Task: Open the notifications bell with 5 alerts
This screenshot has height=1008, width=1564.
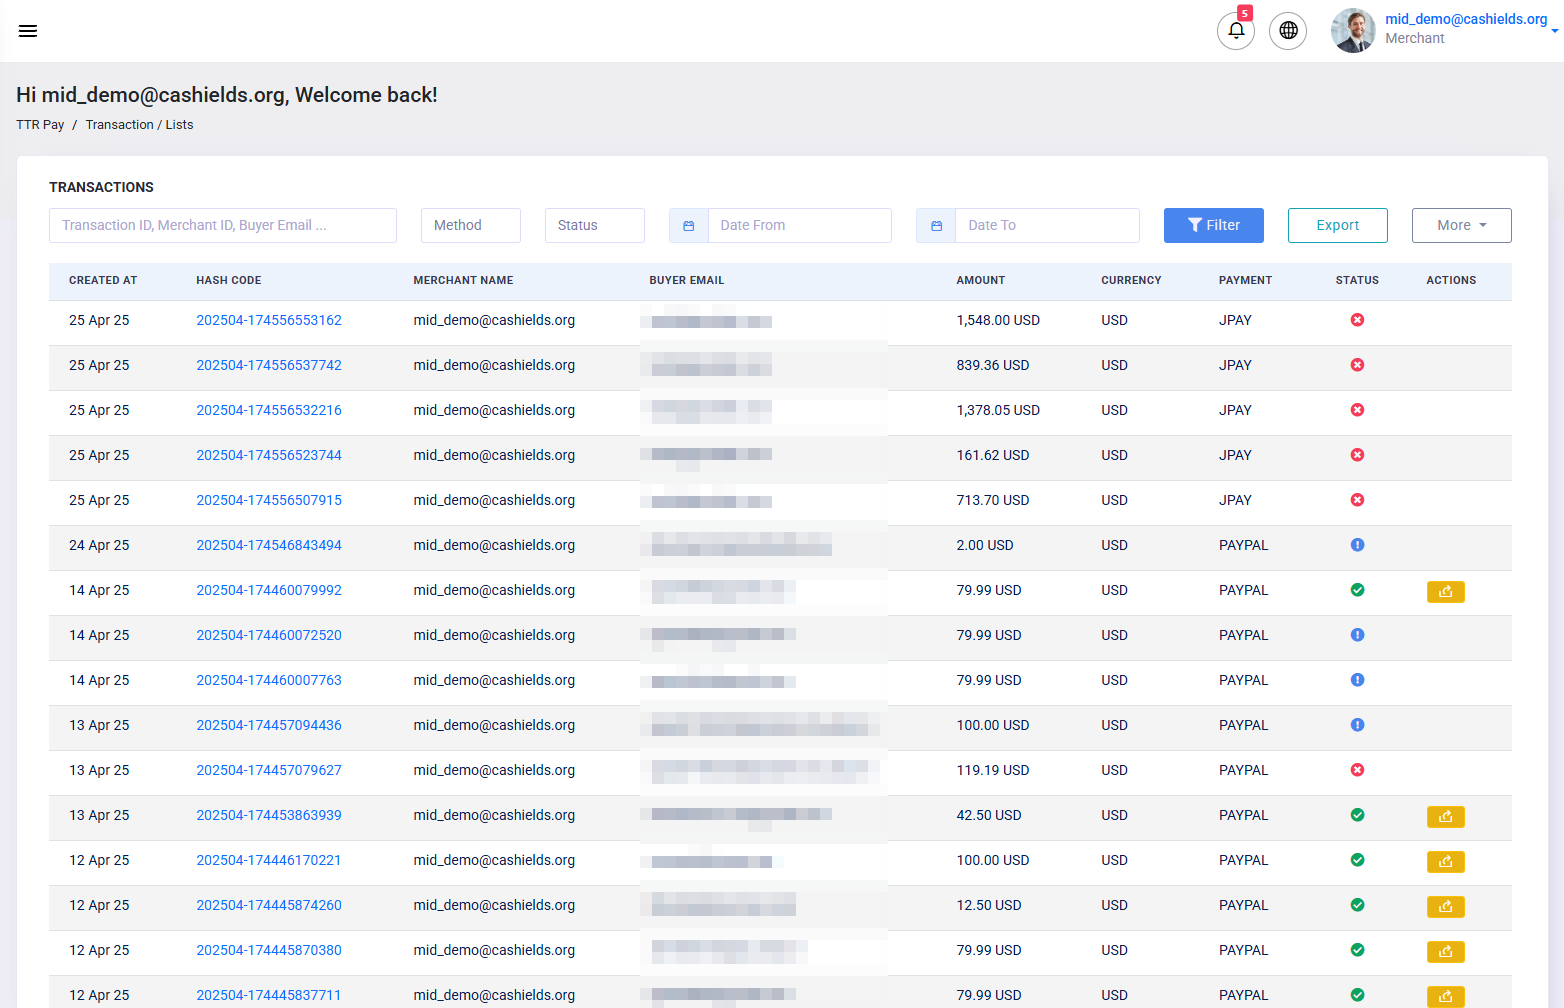Action: pyautogui.click(x=1235, y=31)
